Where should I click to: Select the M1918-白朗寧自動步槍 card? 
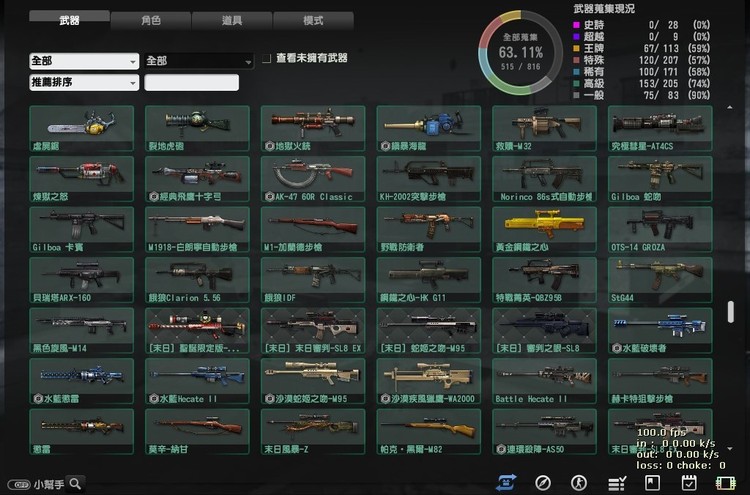pos(198,230)
